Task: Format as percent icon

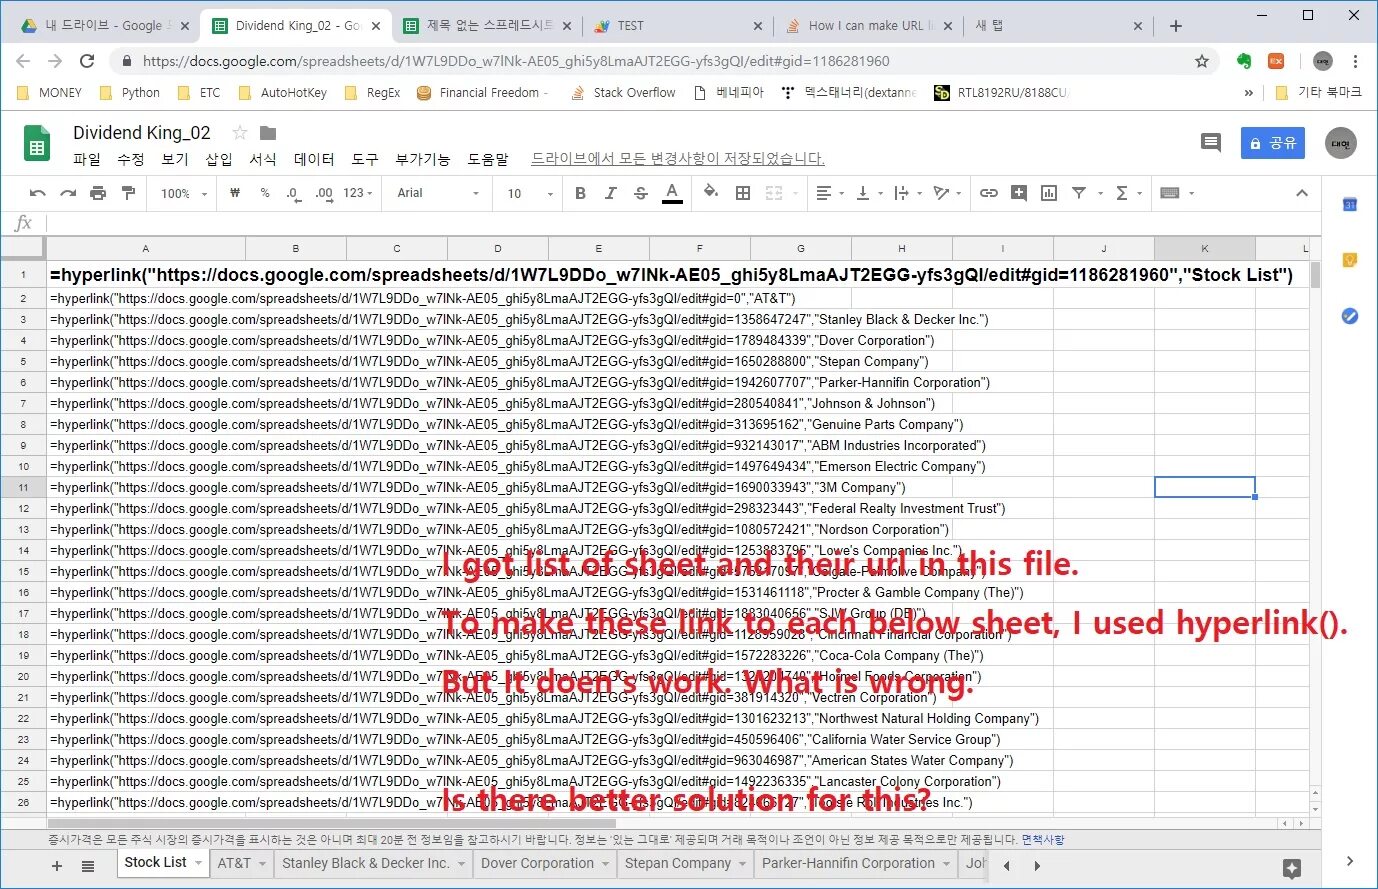Action: pos(265,193)
